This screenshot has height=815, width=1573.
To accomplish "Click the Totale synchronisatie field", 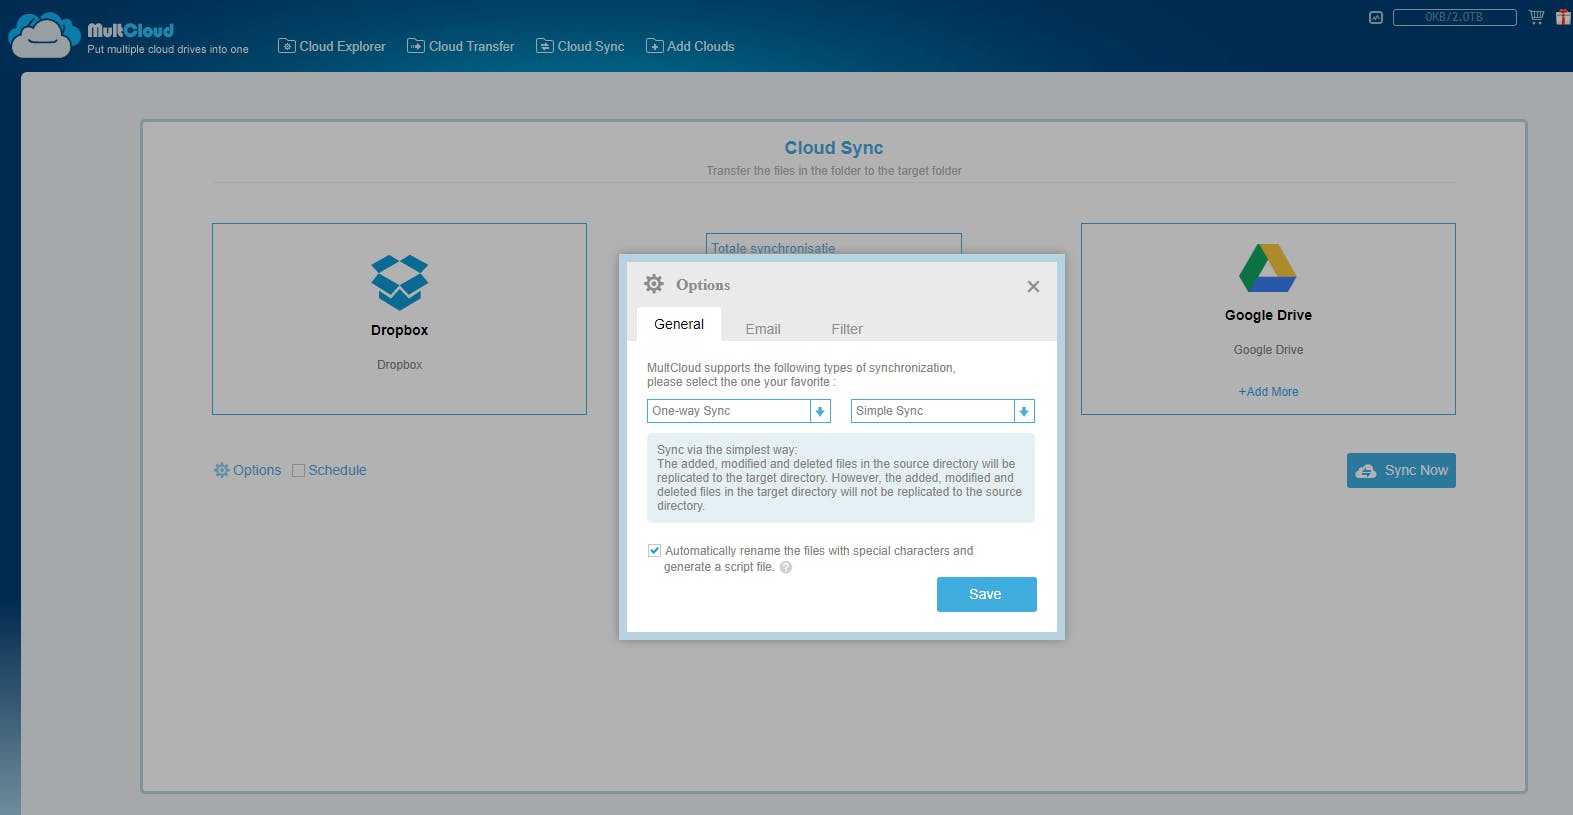I will (834, 246).
